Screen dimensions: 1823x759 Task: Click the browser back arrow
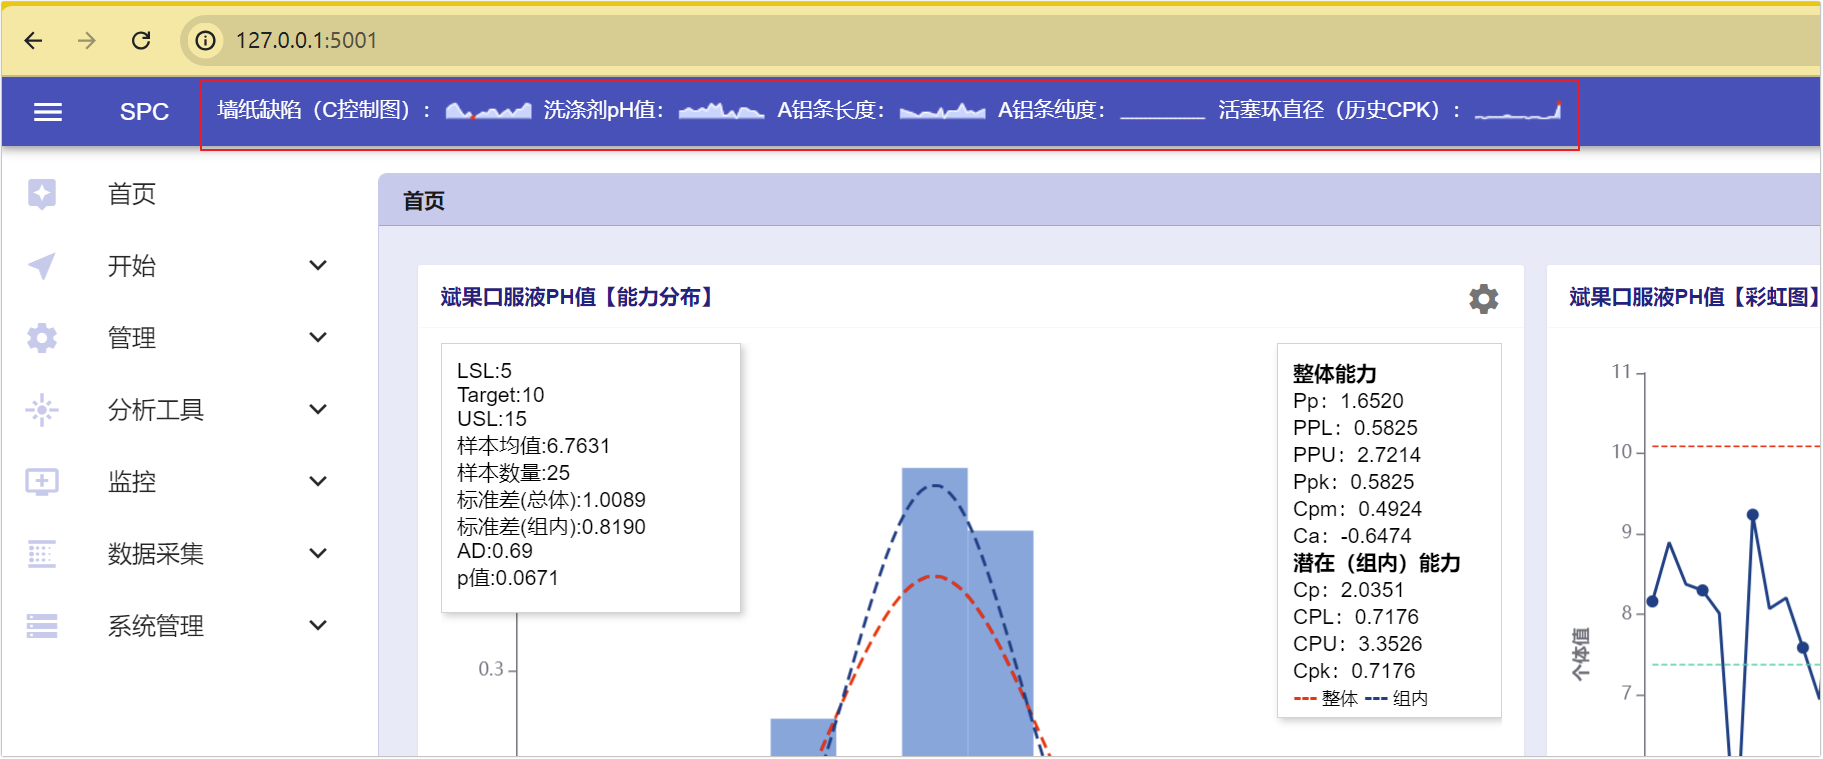click(x=33, y=40)
